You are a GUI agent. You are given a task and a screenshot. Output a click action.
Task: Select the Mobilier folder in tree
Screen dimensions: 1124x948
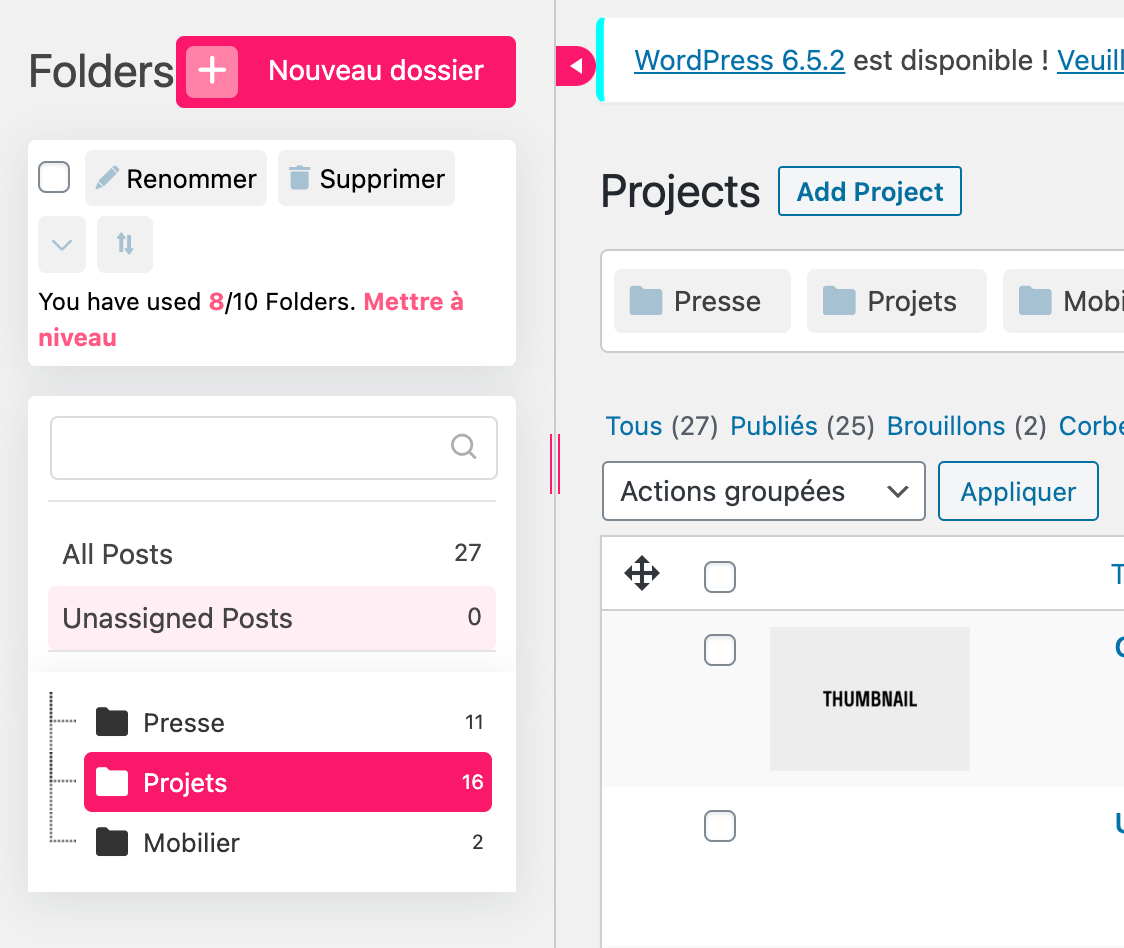point(191,843)
